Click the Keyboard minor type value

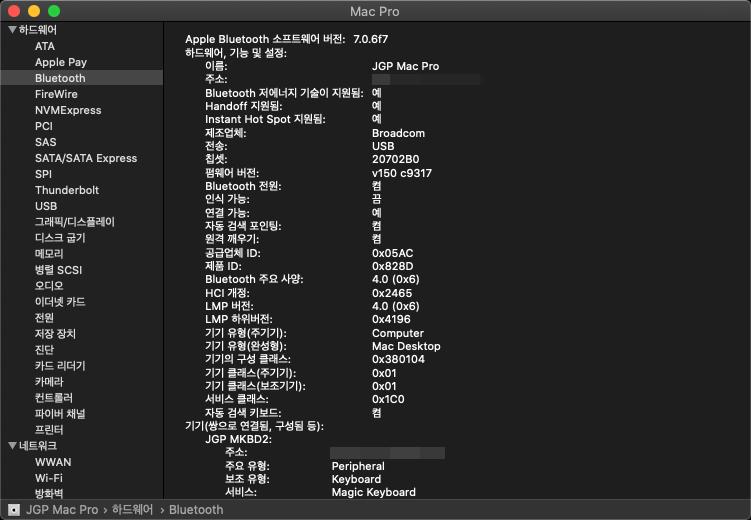click(x=356, y=479)
